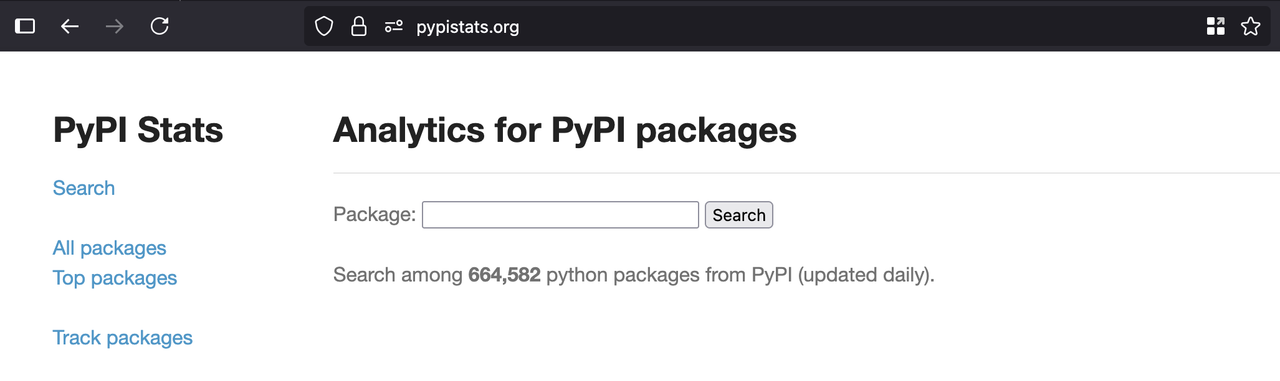This screenshot has width=1280, height=381.
Task: Focus the Package text input field
Action: [x=560, y=215]
